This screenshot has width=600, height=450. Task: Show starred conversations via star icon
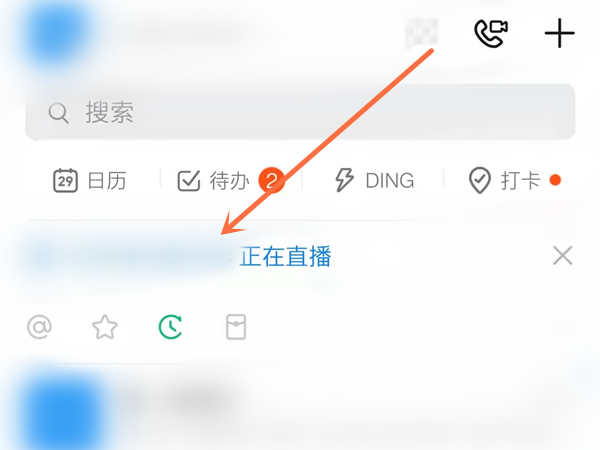tap(105, 327)
